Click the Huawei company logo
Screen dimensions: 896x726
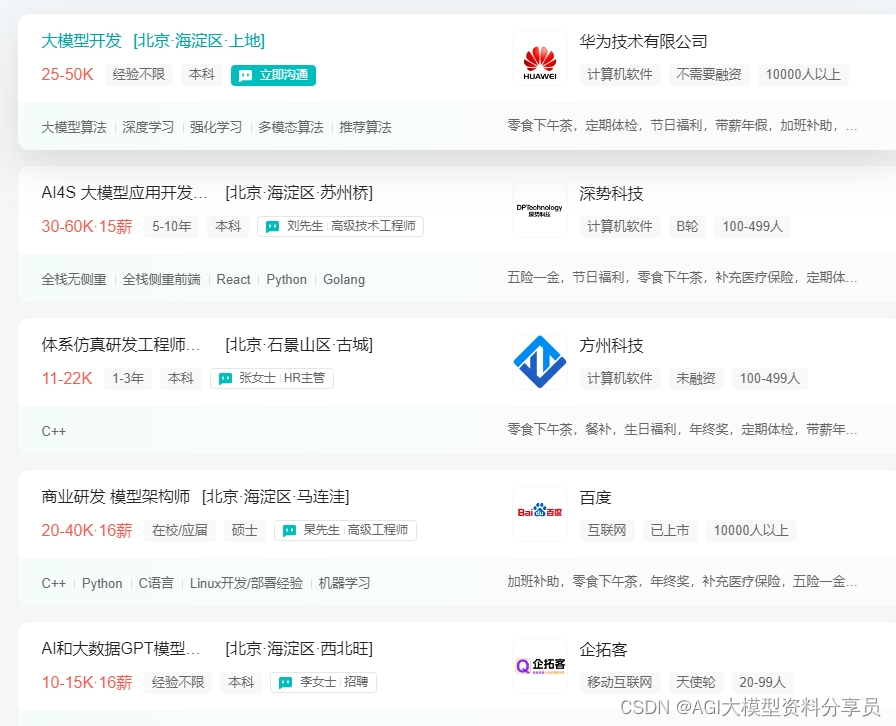(x=540, y=58)
